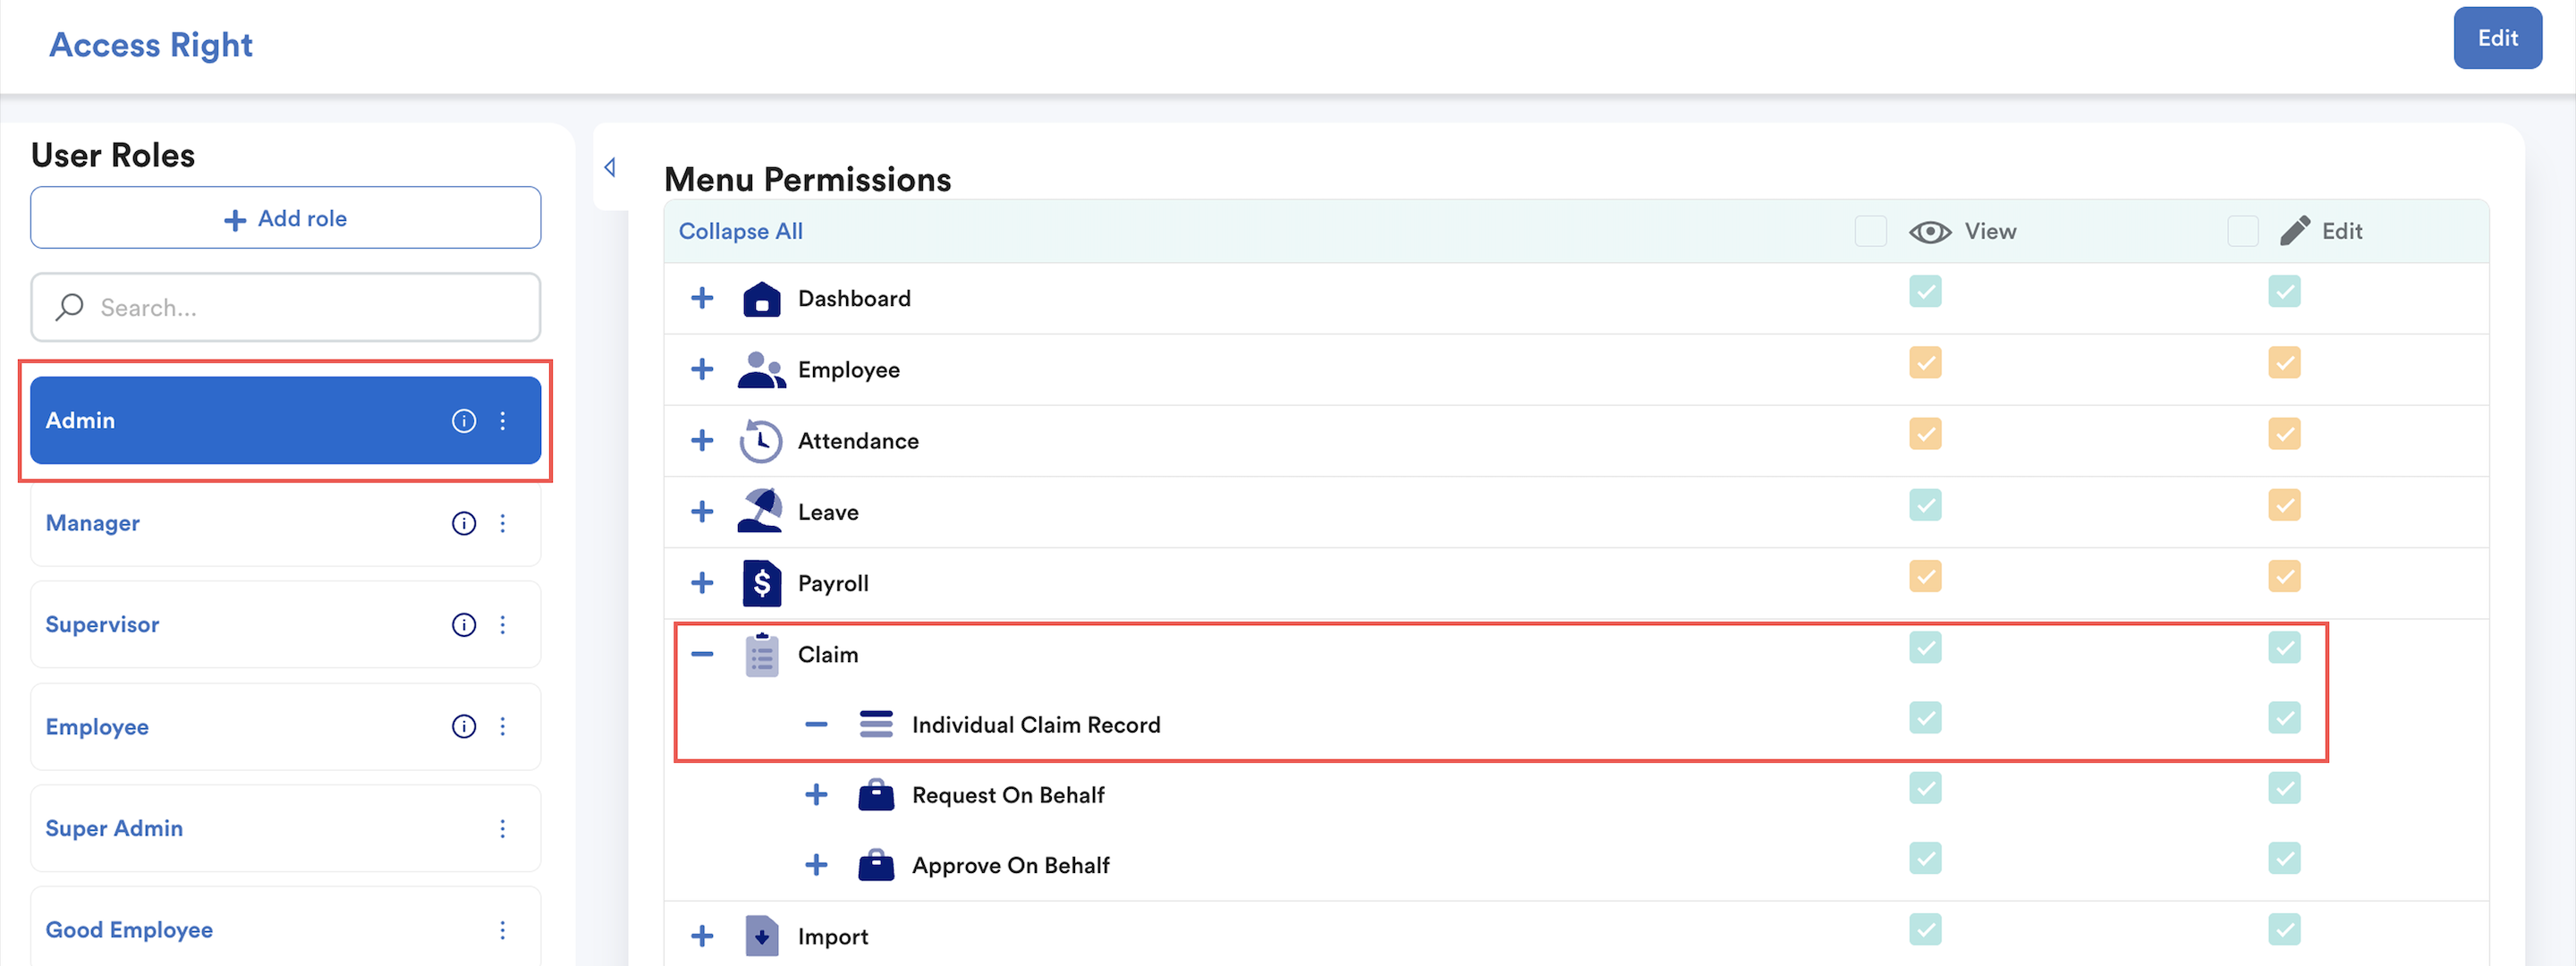2576x966 pixels.
Task: Click the Add role button
Action: coord(285,218)
